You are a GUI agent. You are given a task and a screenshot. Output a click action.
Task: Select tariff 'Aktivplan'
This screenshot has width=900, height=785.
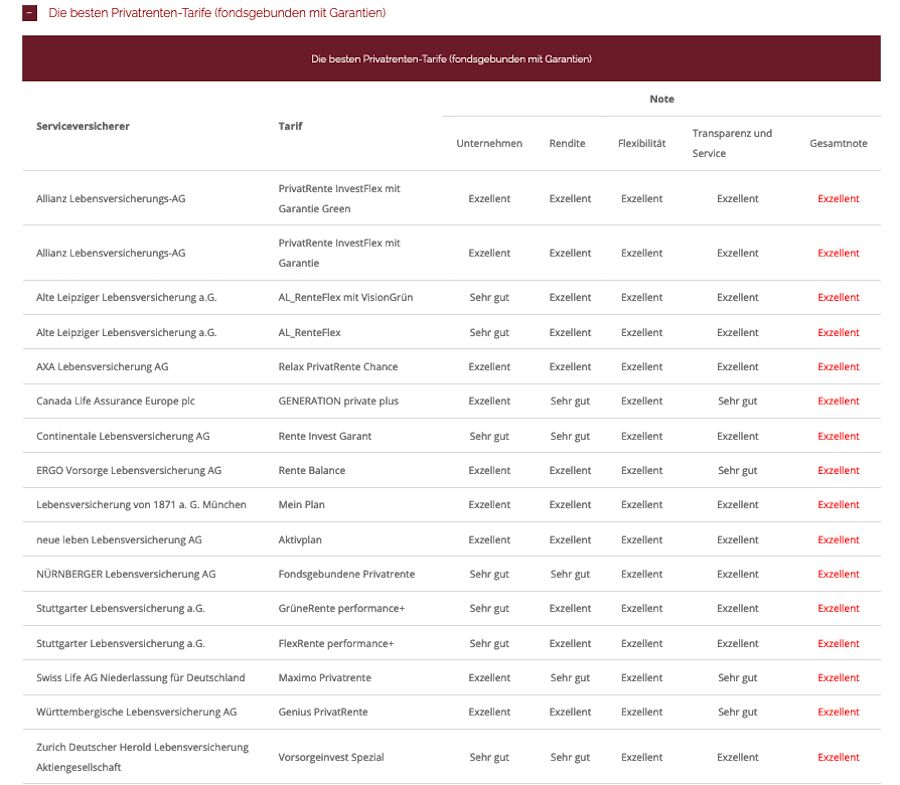(x=300, y=540)
